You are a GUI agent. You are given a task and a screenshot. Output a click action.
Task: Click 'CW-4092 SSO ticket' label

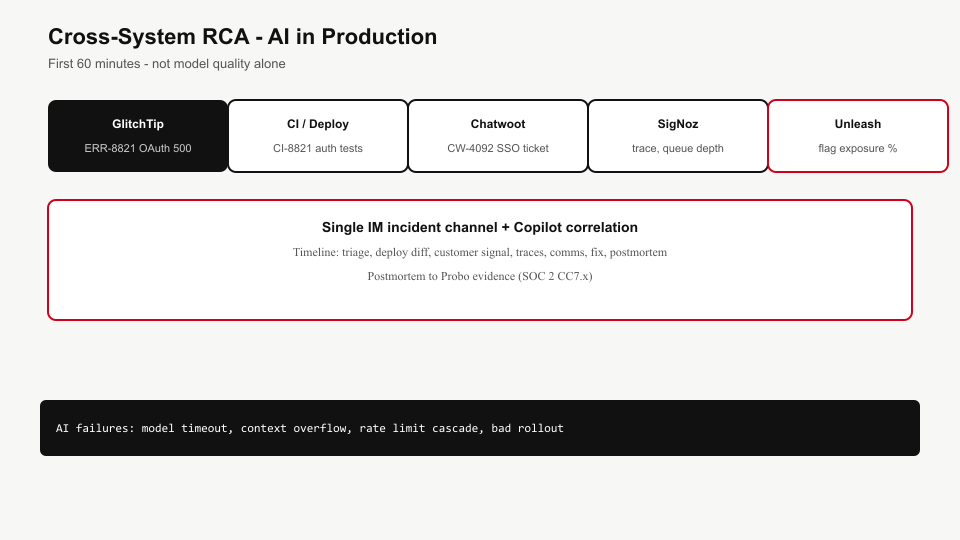(498, 148)
